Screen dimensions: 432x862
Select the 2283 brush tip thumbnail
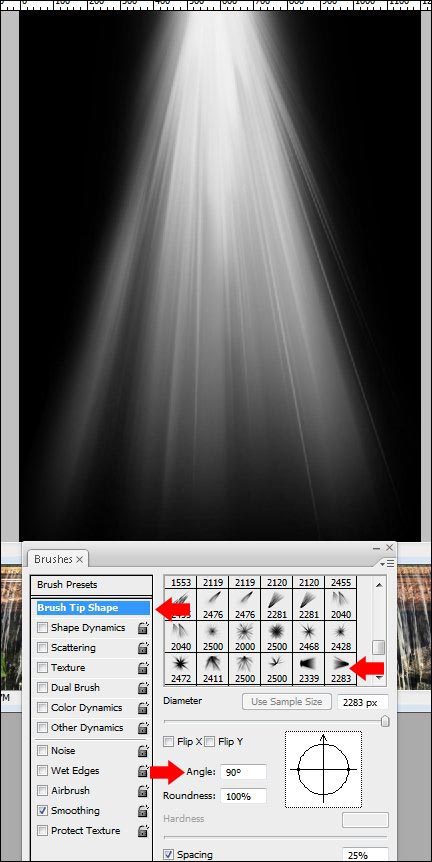pos(341,669)
